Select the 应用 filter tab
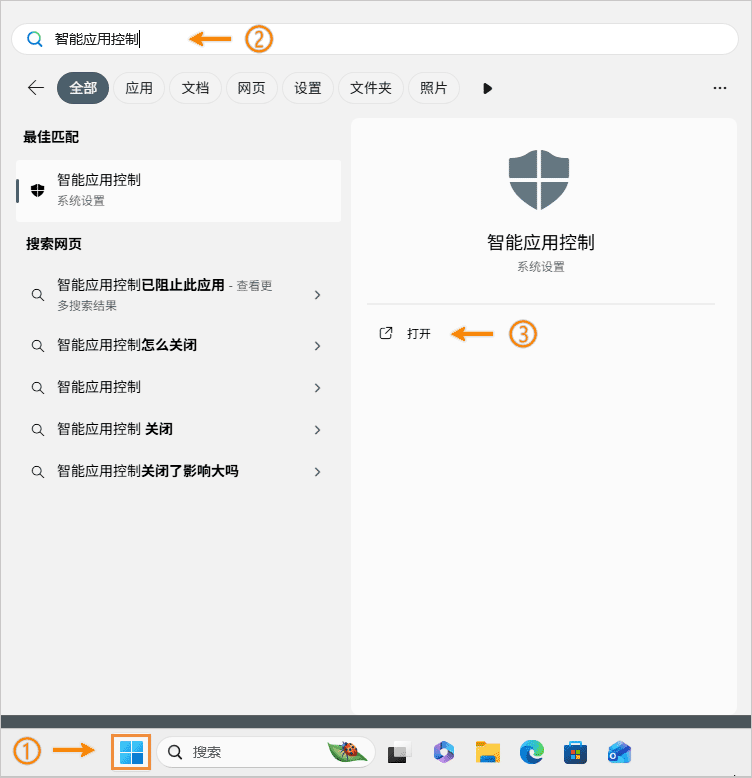This screenshot has width=752, height=778. 139,88
